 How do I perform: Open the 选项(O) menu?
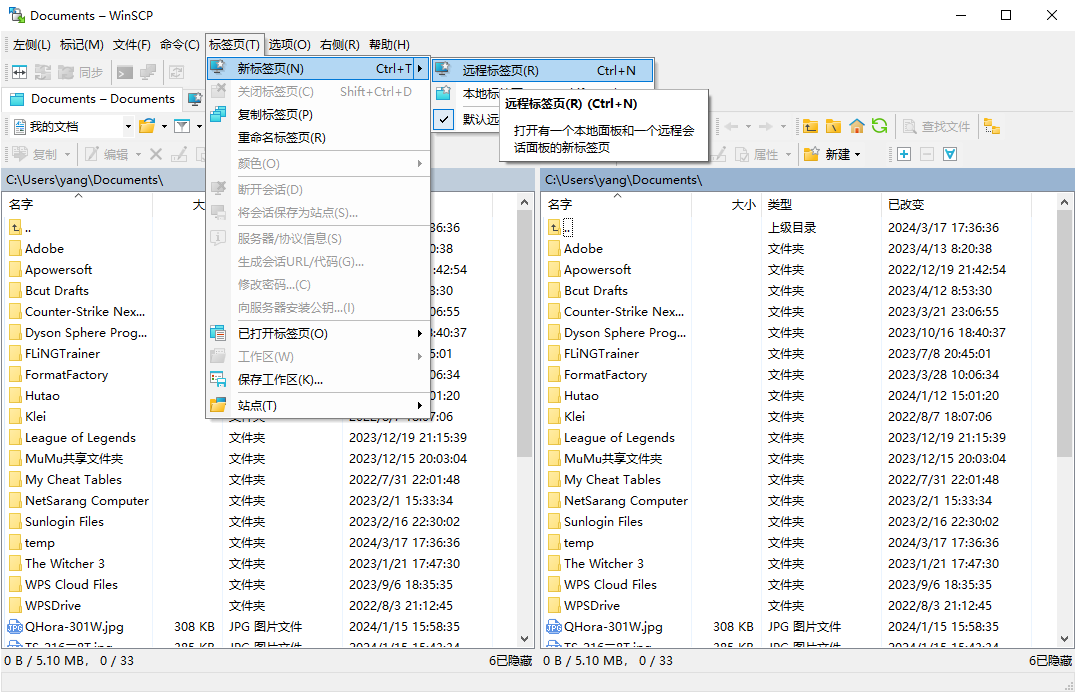click(x=290, y=45)
